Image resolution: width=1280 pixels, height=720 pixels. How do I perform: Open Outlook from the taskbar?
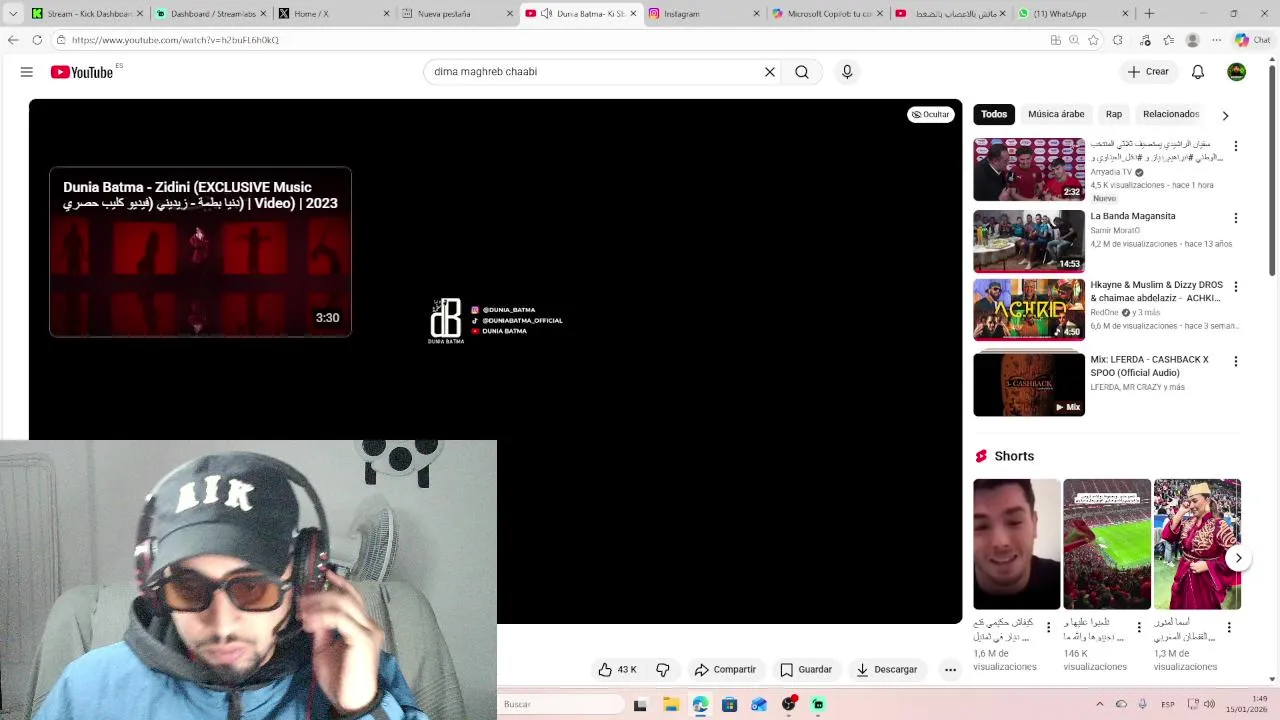click(759, 705)
